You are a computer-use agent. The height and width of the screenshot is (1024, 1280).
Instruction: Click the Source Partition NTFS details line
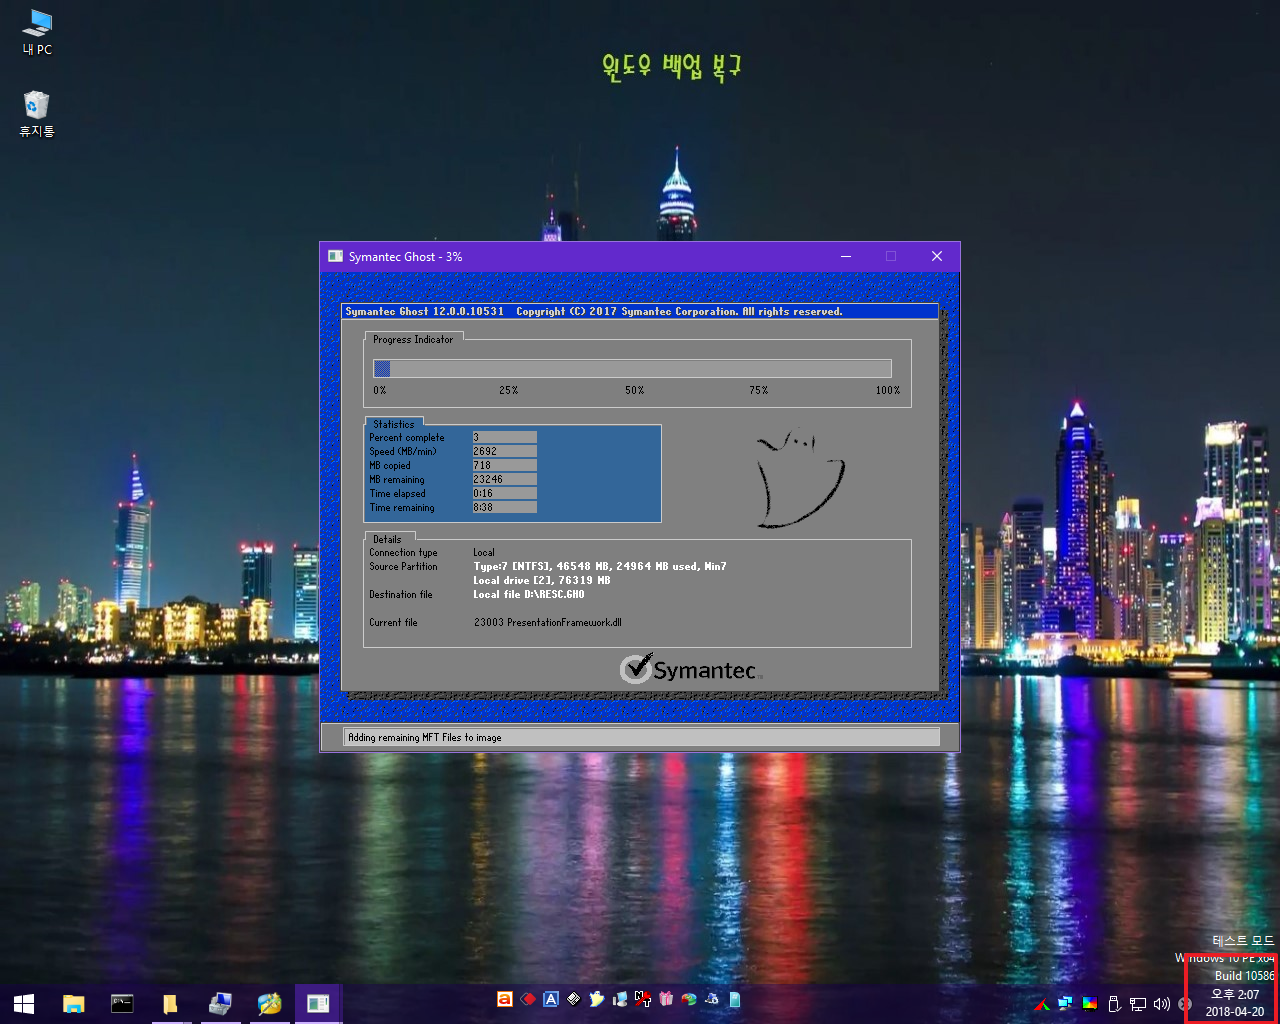coord(600,566)
